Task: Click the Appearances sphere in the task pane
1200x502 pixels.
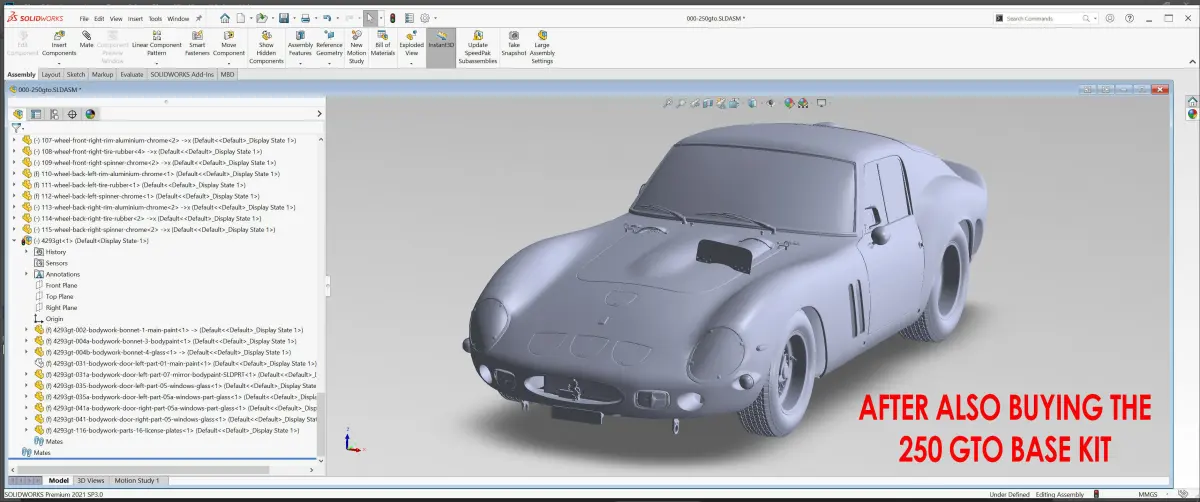Action: 1192,114
